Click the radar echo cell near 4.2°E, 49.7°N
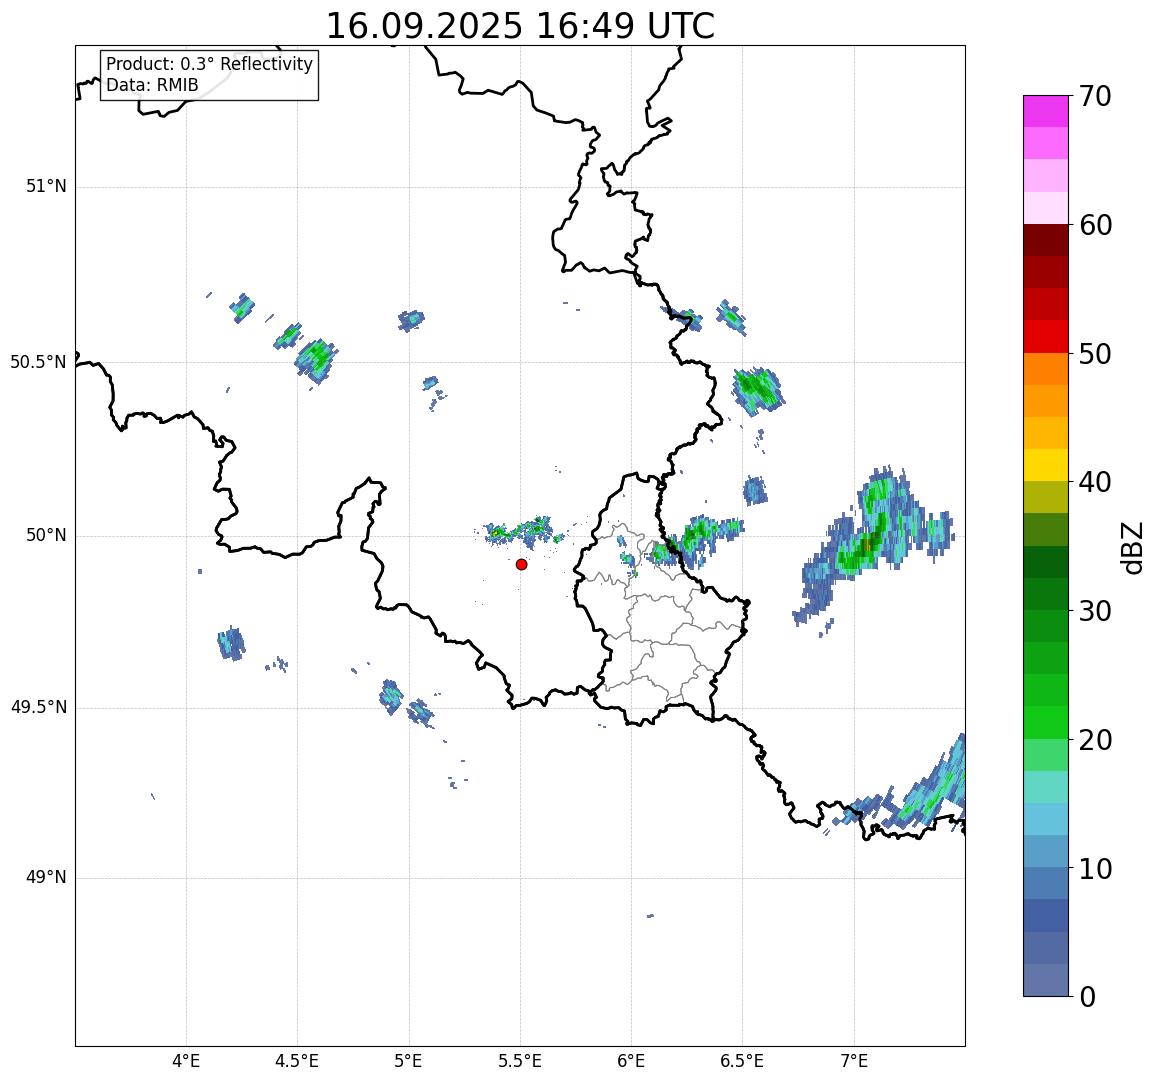The height and width of the screenshot is (1081, 1157). coord(231,643)
